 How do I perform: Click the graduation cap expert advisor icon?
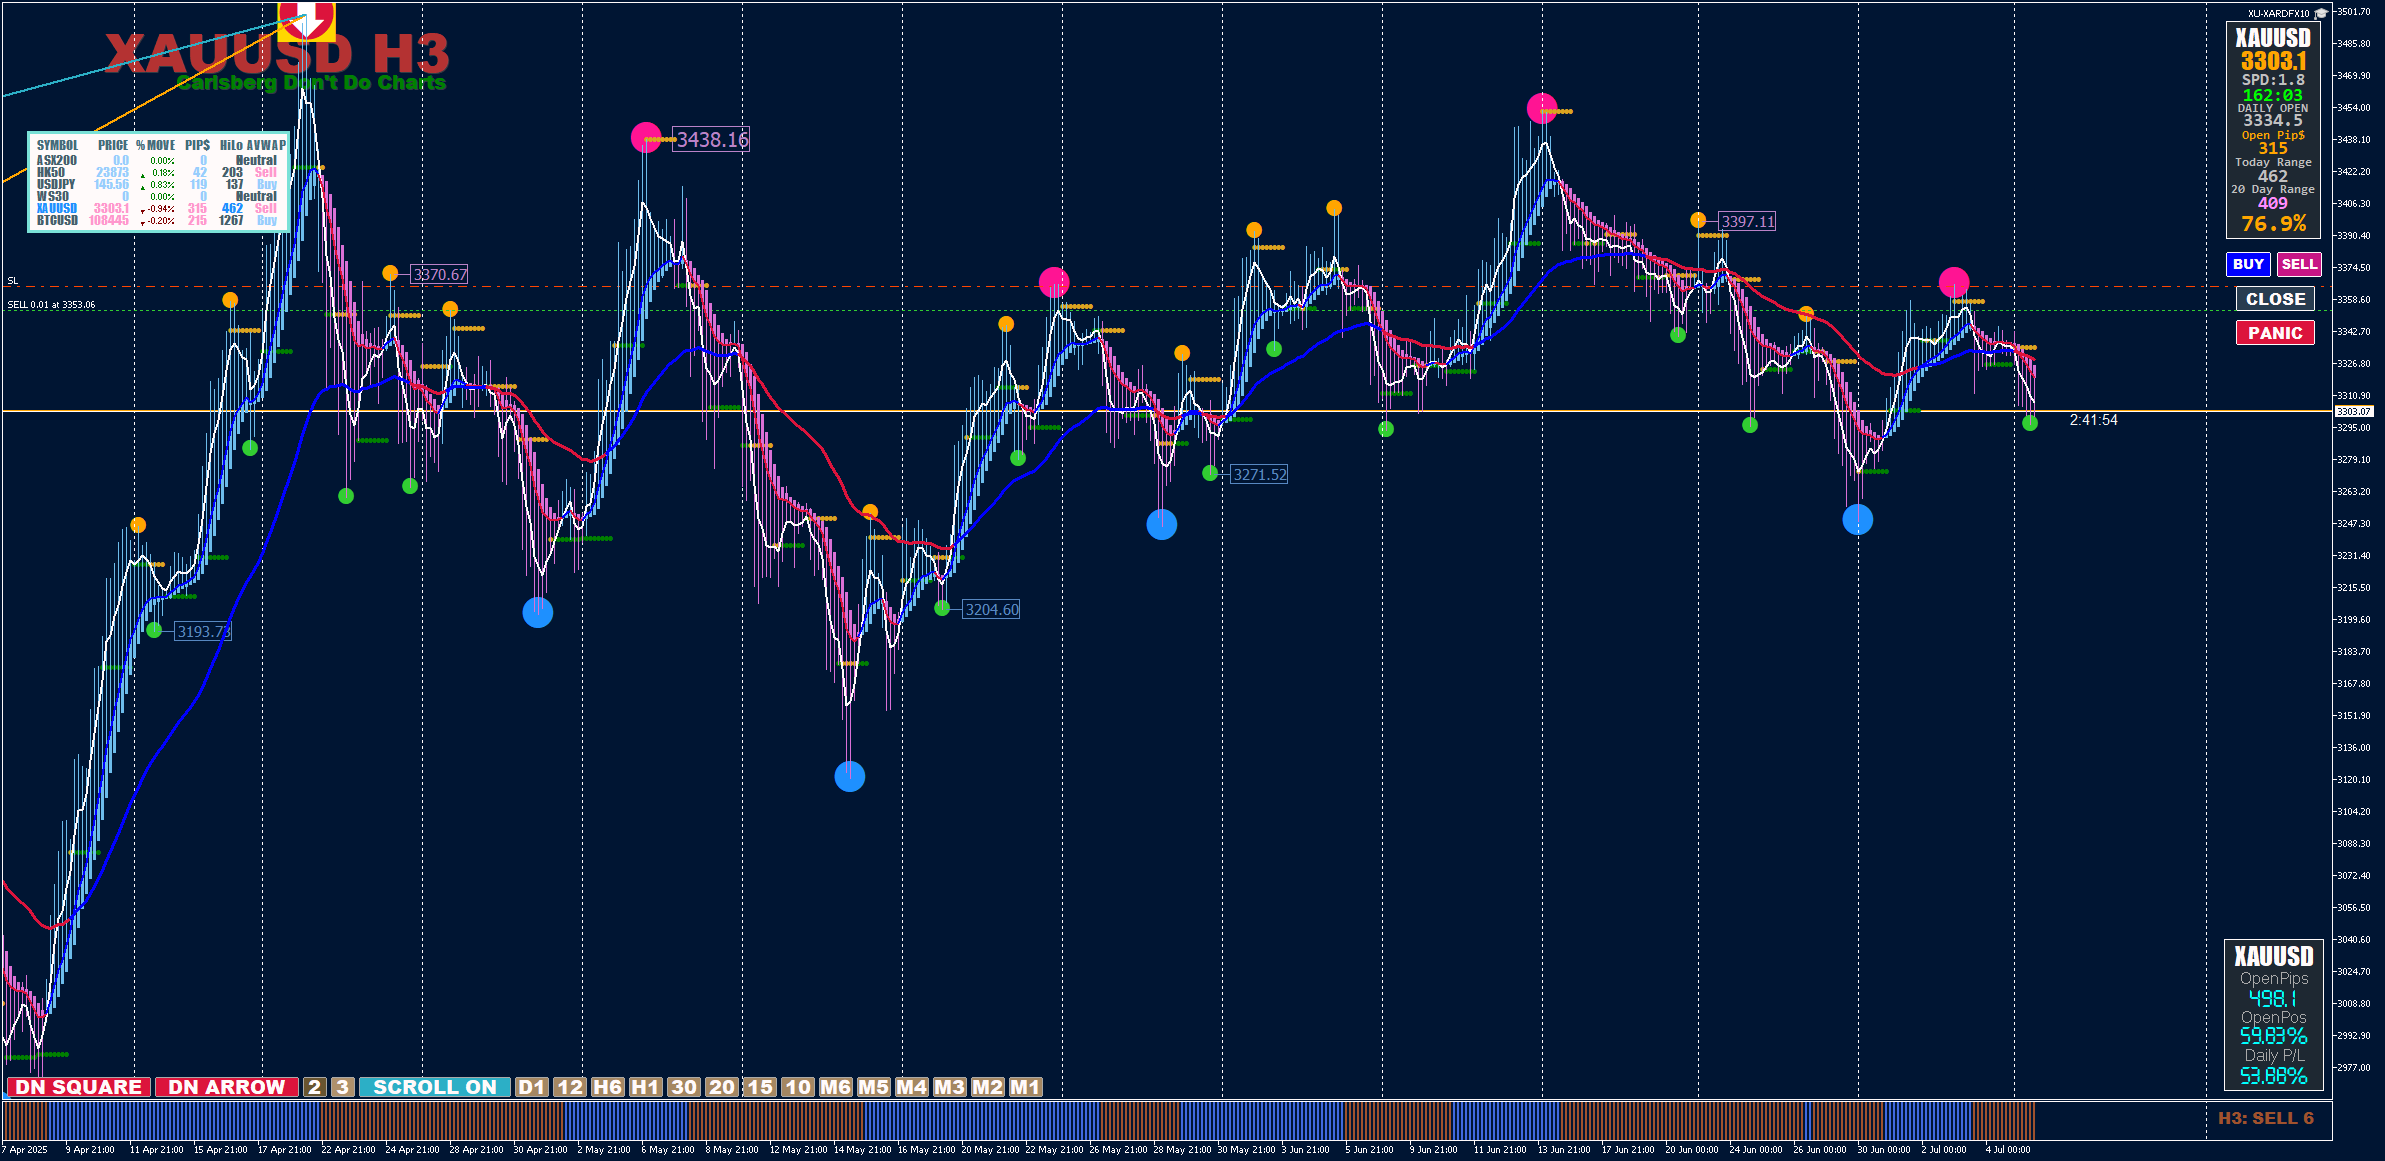(x=2321, y=14)
